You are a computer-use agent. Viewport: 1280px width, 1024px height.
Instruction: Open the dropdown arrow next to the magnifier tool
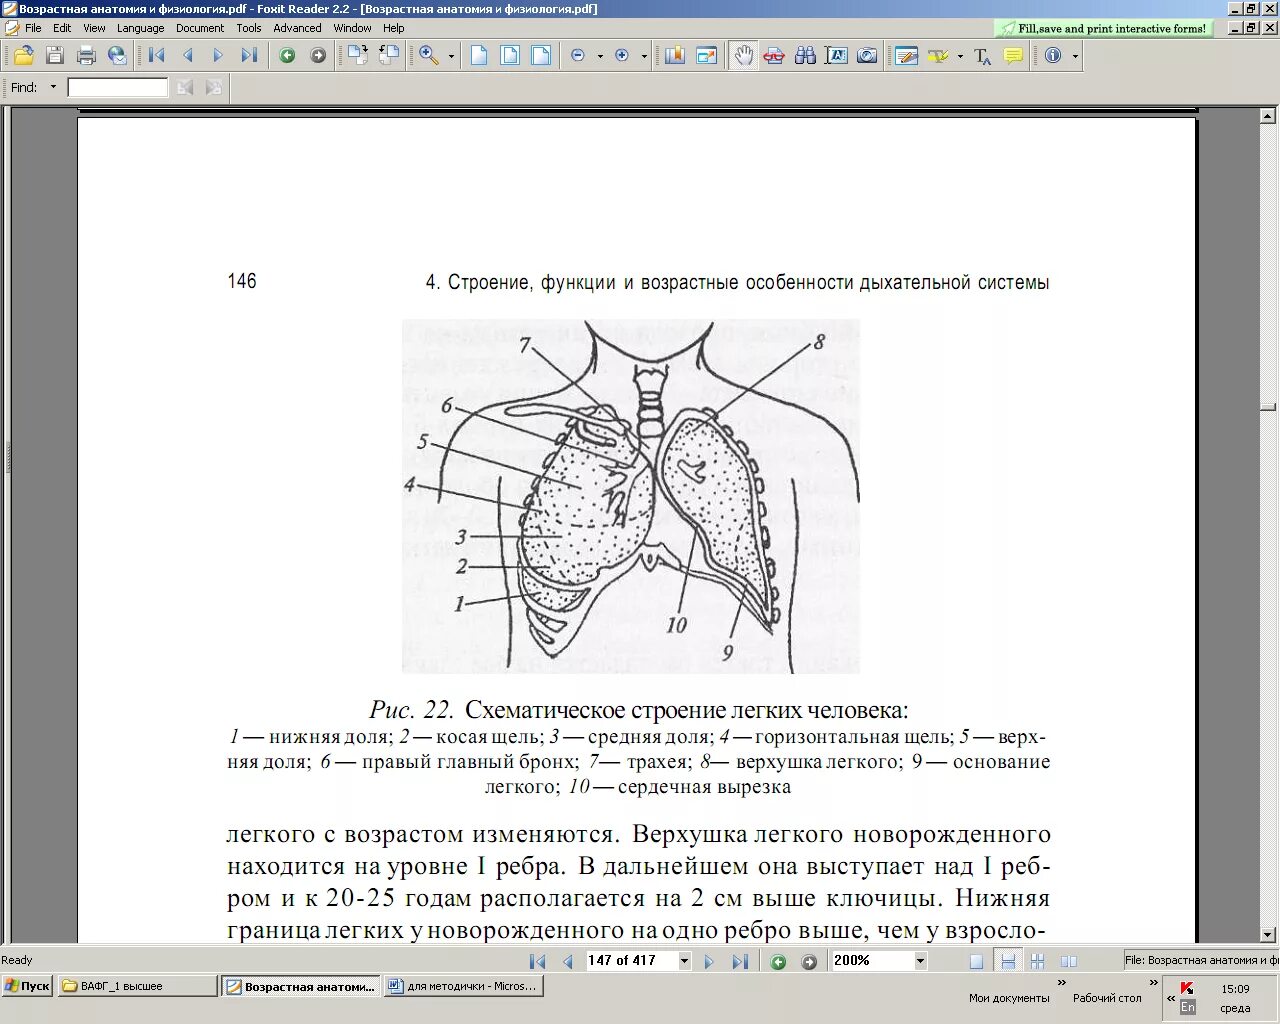[x=451, y=56]
